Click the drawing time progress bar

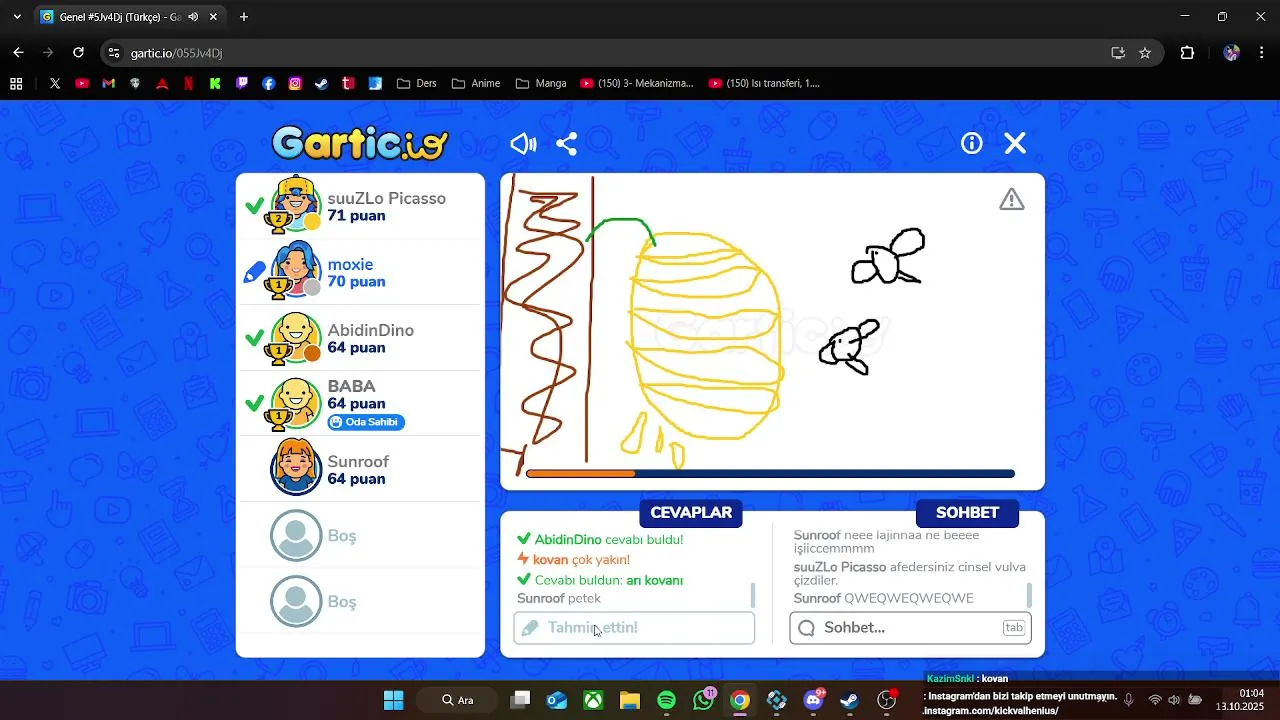(770, 474)
